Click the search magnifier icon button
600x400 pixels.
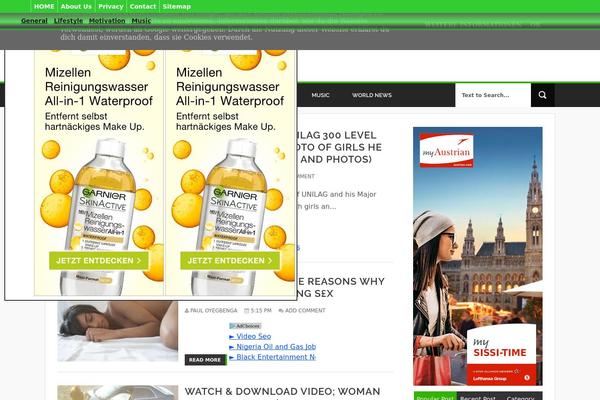click(x=542, y=95)
